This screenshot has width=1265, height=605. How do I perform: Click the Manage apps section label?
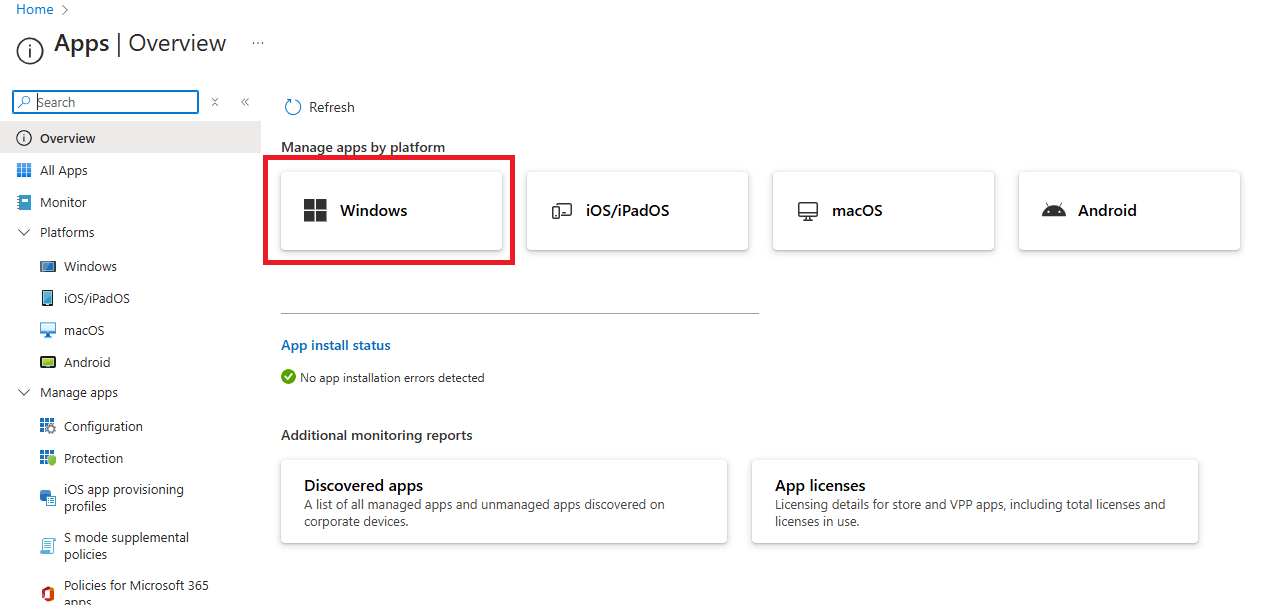79,393
